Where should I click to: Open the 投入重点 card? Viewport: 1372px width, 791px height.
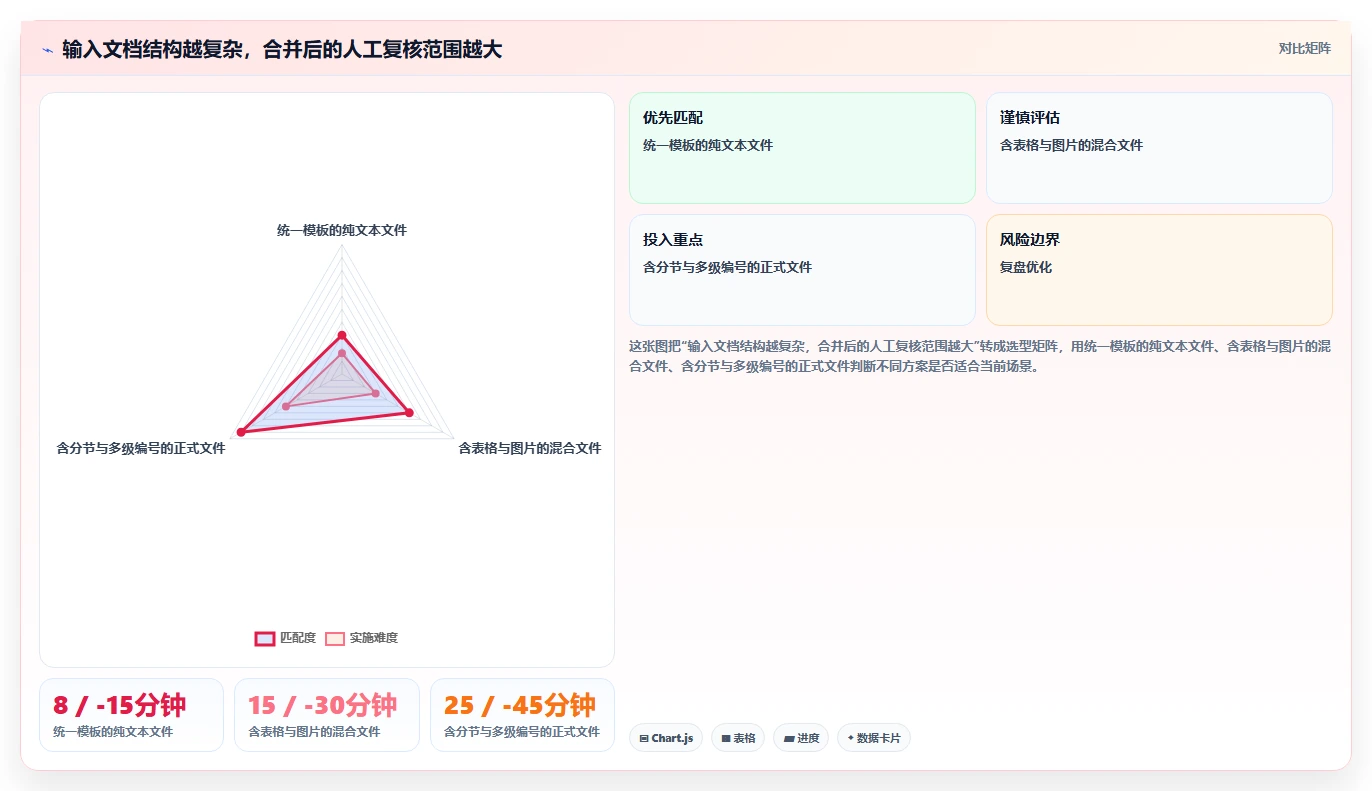(802, 270)
